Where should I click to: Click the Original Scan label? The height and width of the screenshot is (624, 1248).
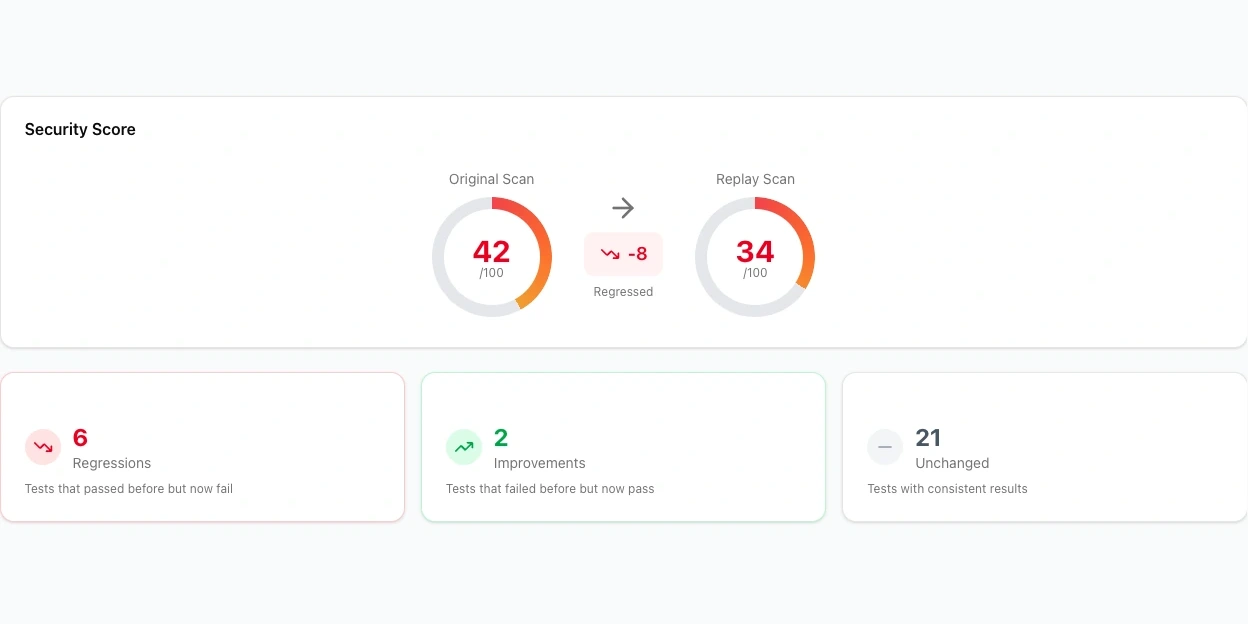pos(491,179)
